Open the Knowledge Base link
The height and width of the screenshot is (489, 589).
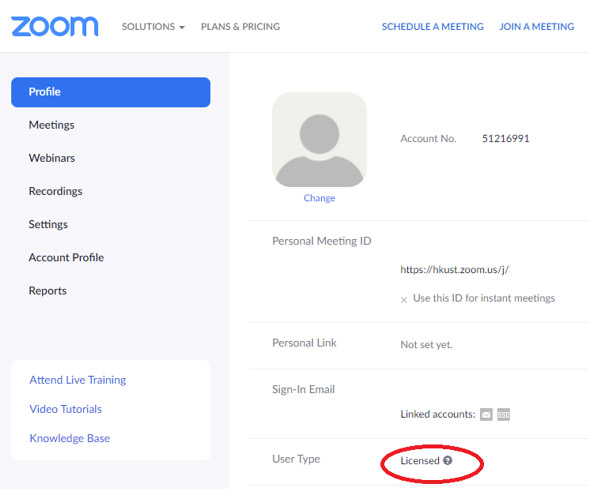point(70,438)
